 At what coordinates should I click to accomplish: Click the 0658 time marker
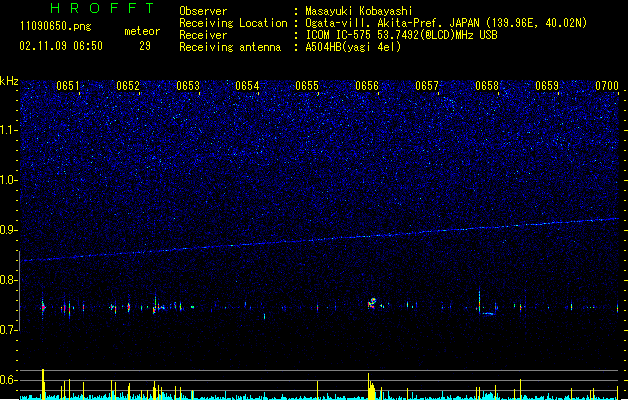[x=487, y=86]
